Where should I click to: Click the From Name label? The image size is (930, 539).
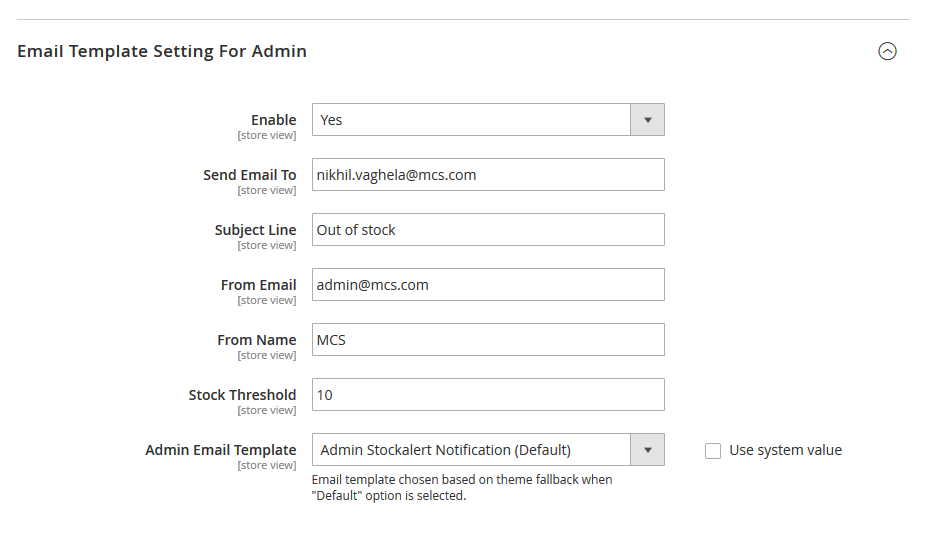256,340
